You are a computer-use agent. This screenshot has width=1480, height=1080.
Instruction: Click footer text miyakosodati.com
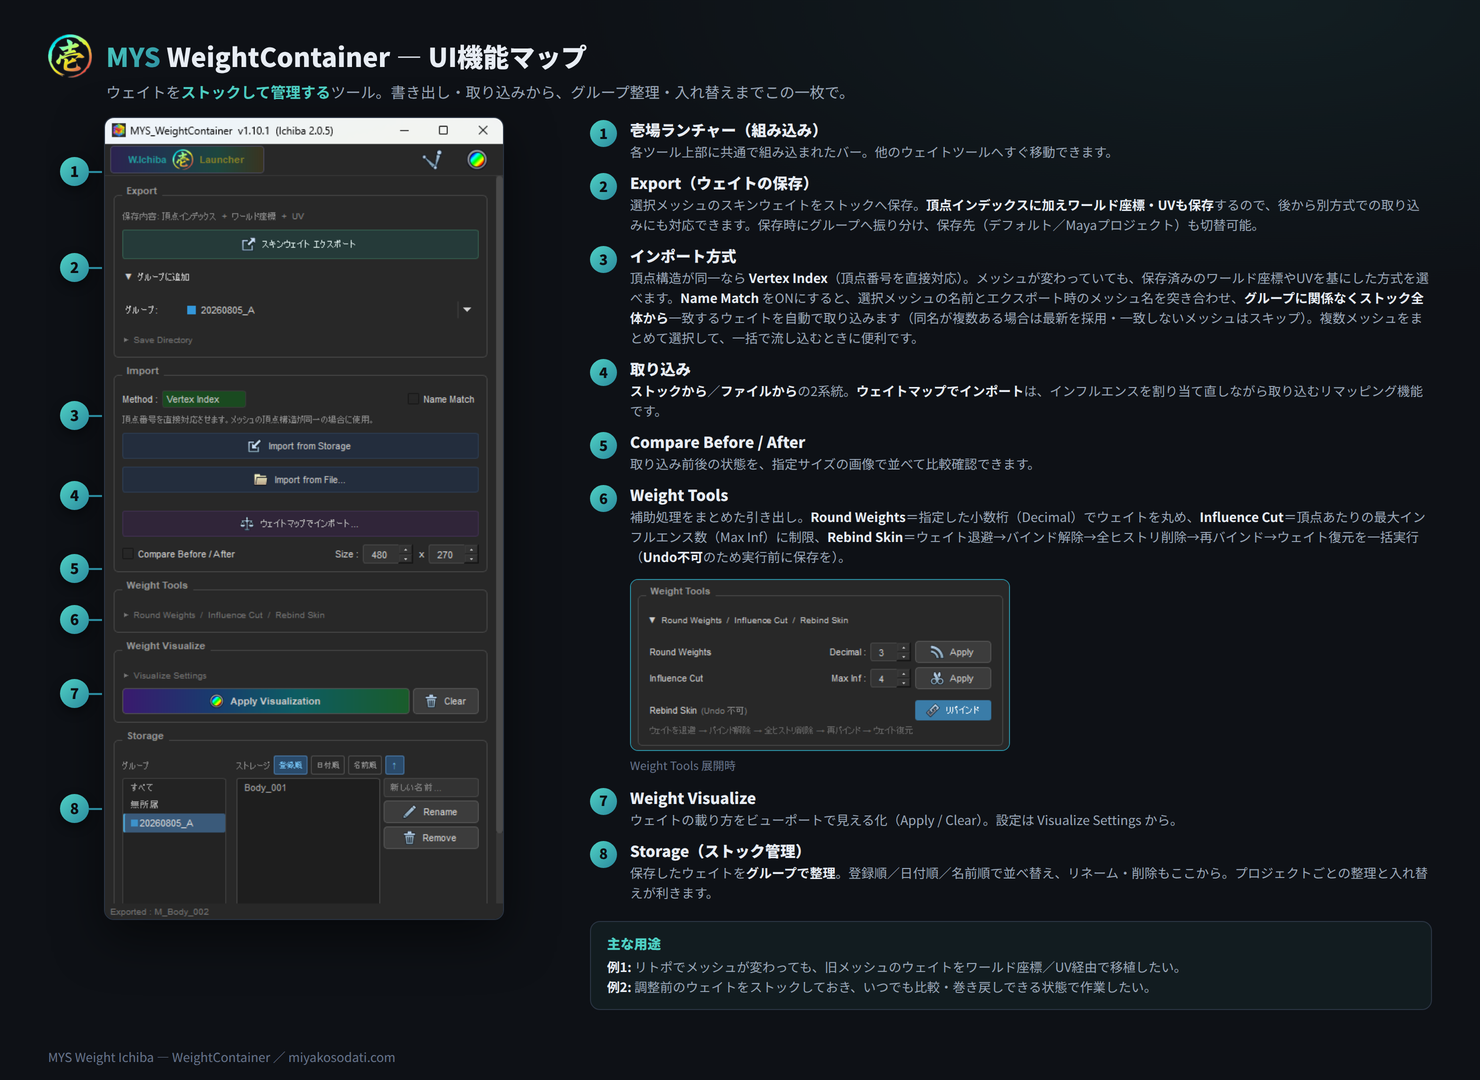tap(342, 1057)
